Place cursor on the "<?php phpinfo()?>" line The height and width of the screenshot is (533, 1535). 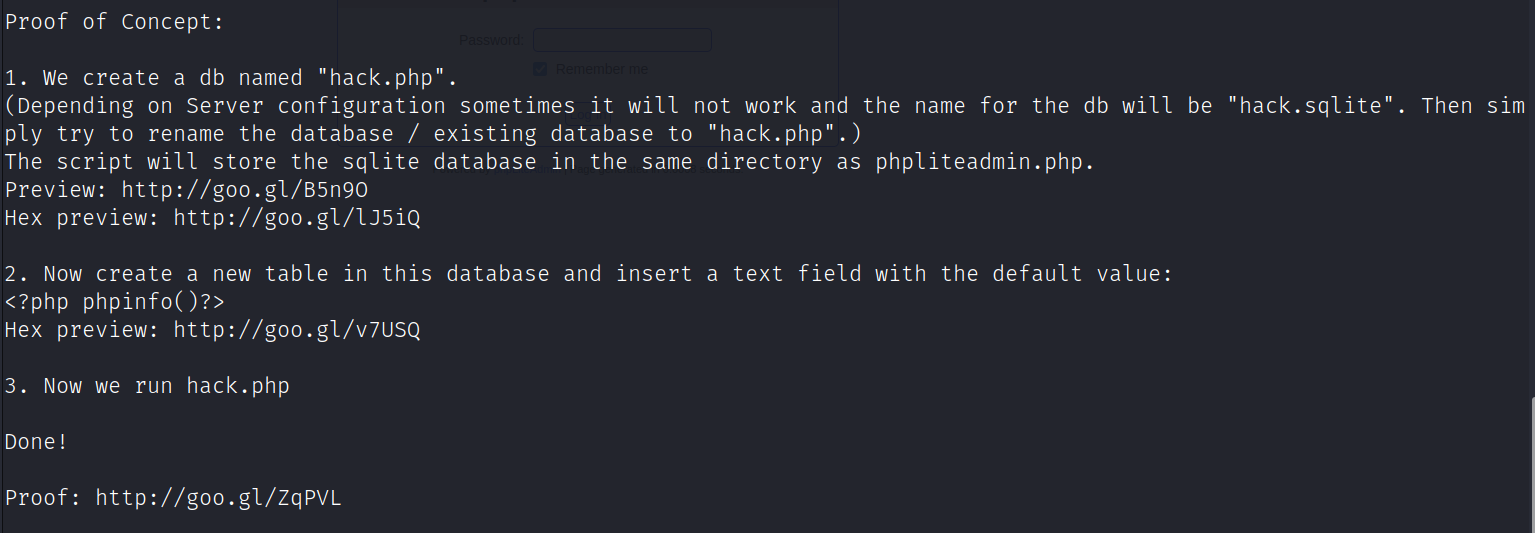coord(115,302)
